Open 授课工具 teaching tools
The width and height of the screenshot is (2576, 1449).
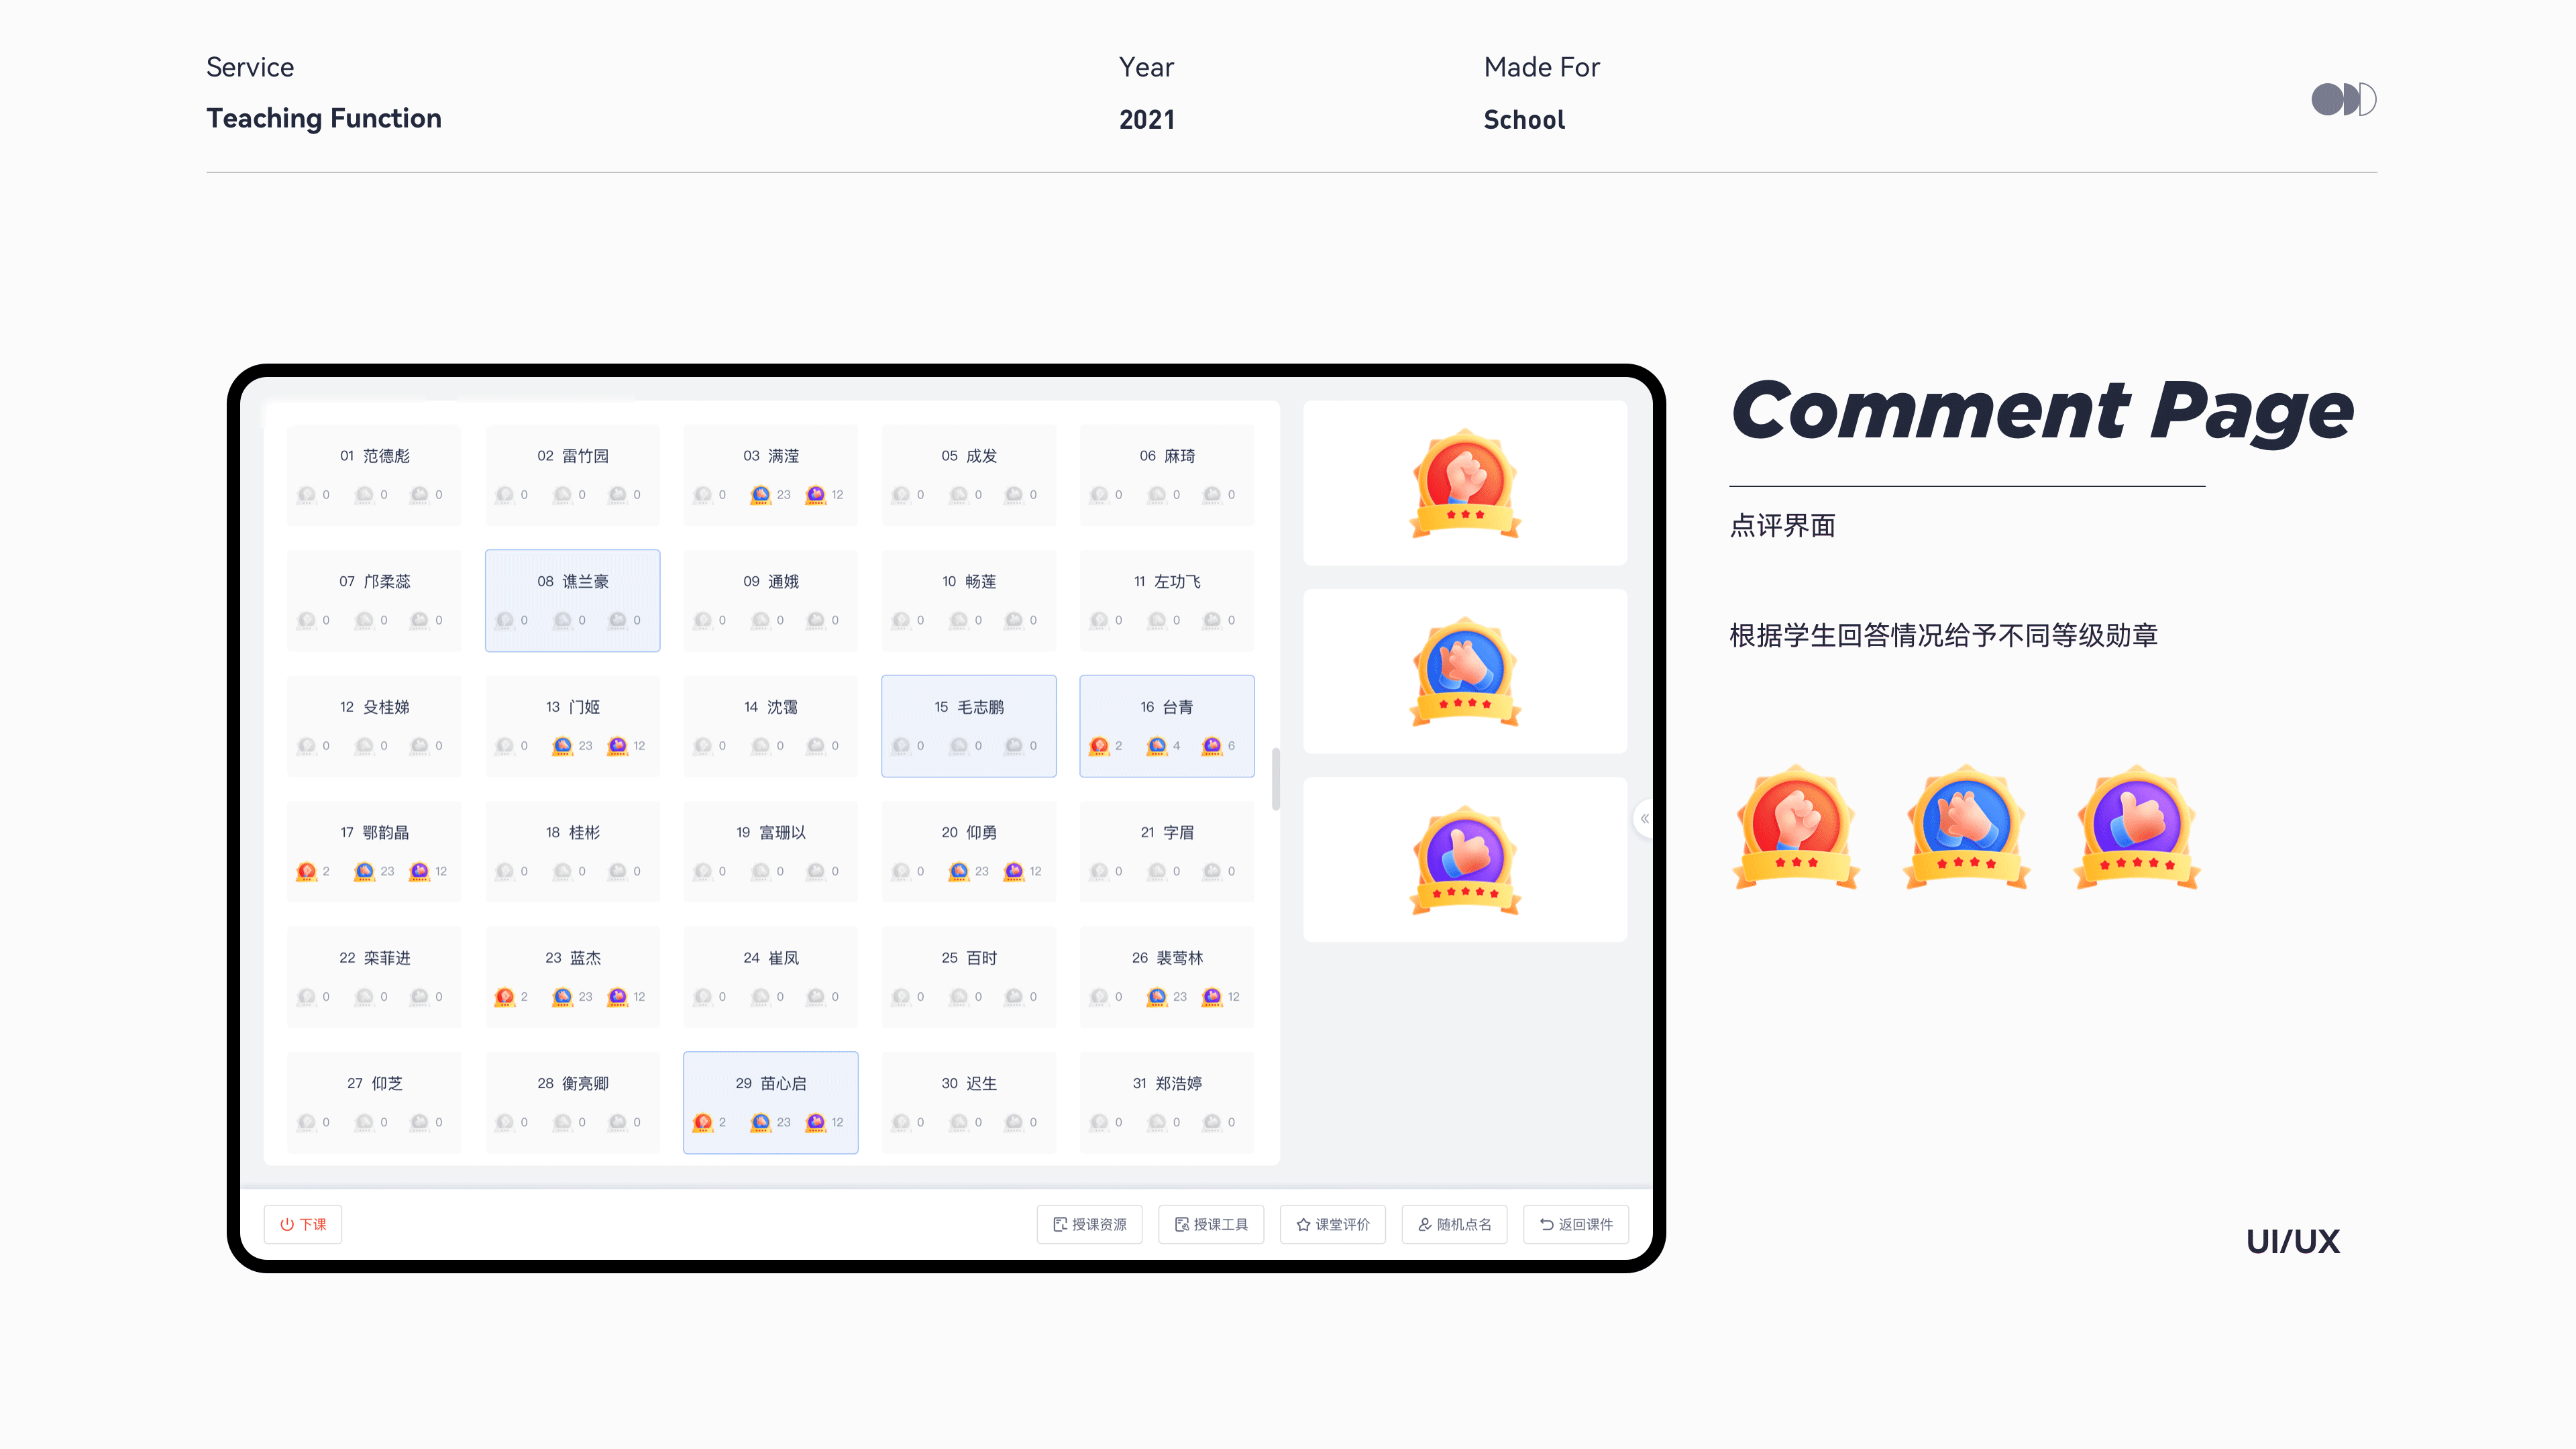pyautogui.click(x=1211, y=1224)
